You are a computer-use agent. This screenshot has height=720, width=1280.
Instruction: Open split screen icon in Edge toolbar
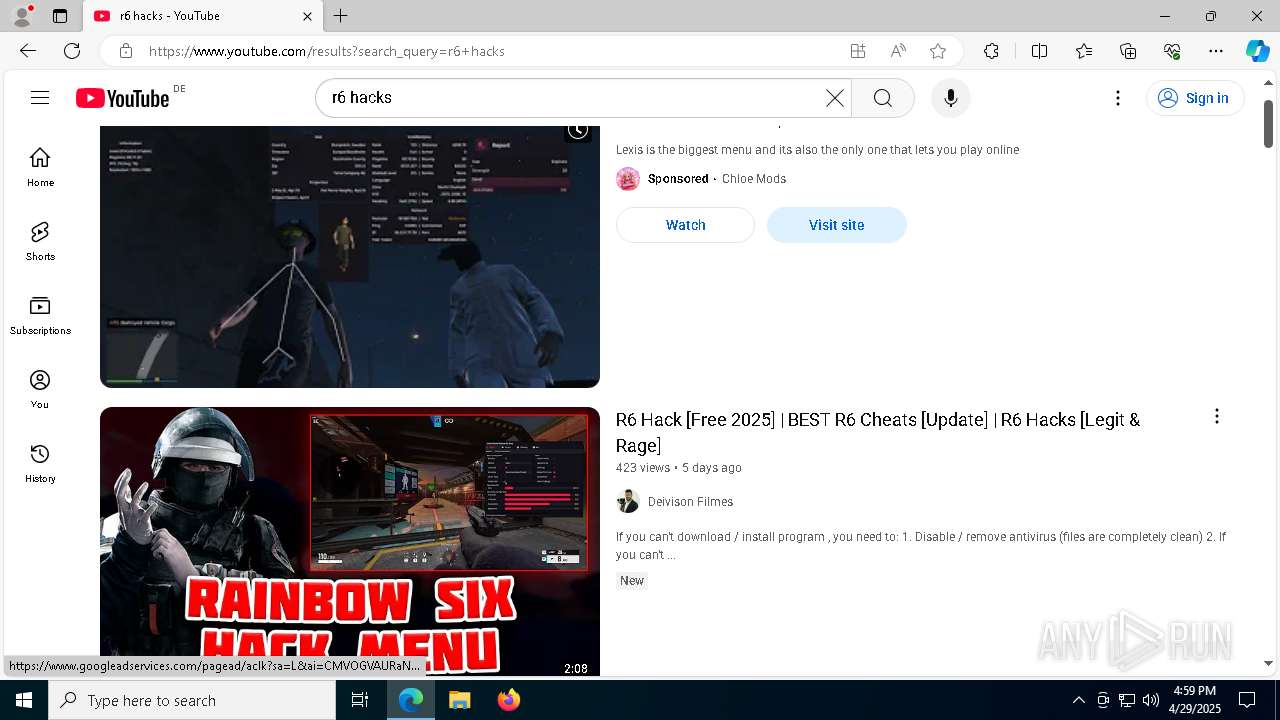coord(1039,51)
